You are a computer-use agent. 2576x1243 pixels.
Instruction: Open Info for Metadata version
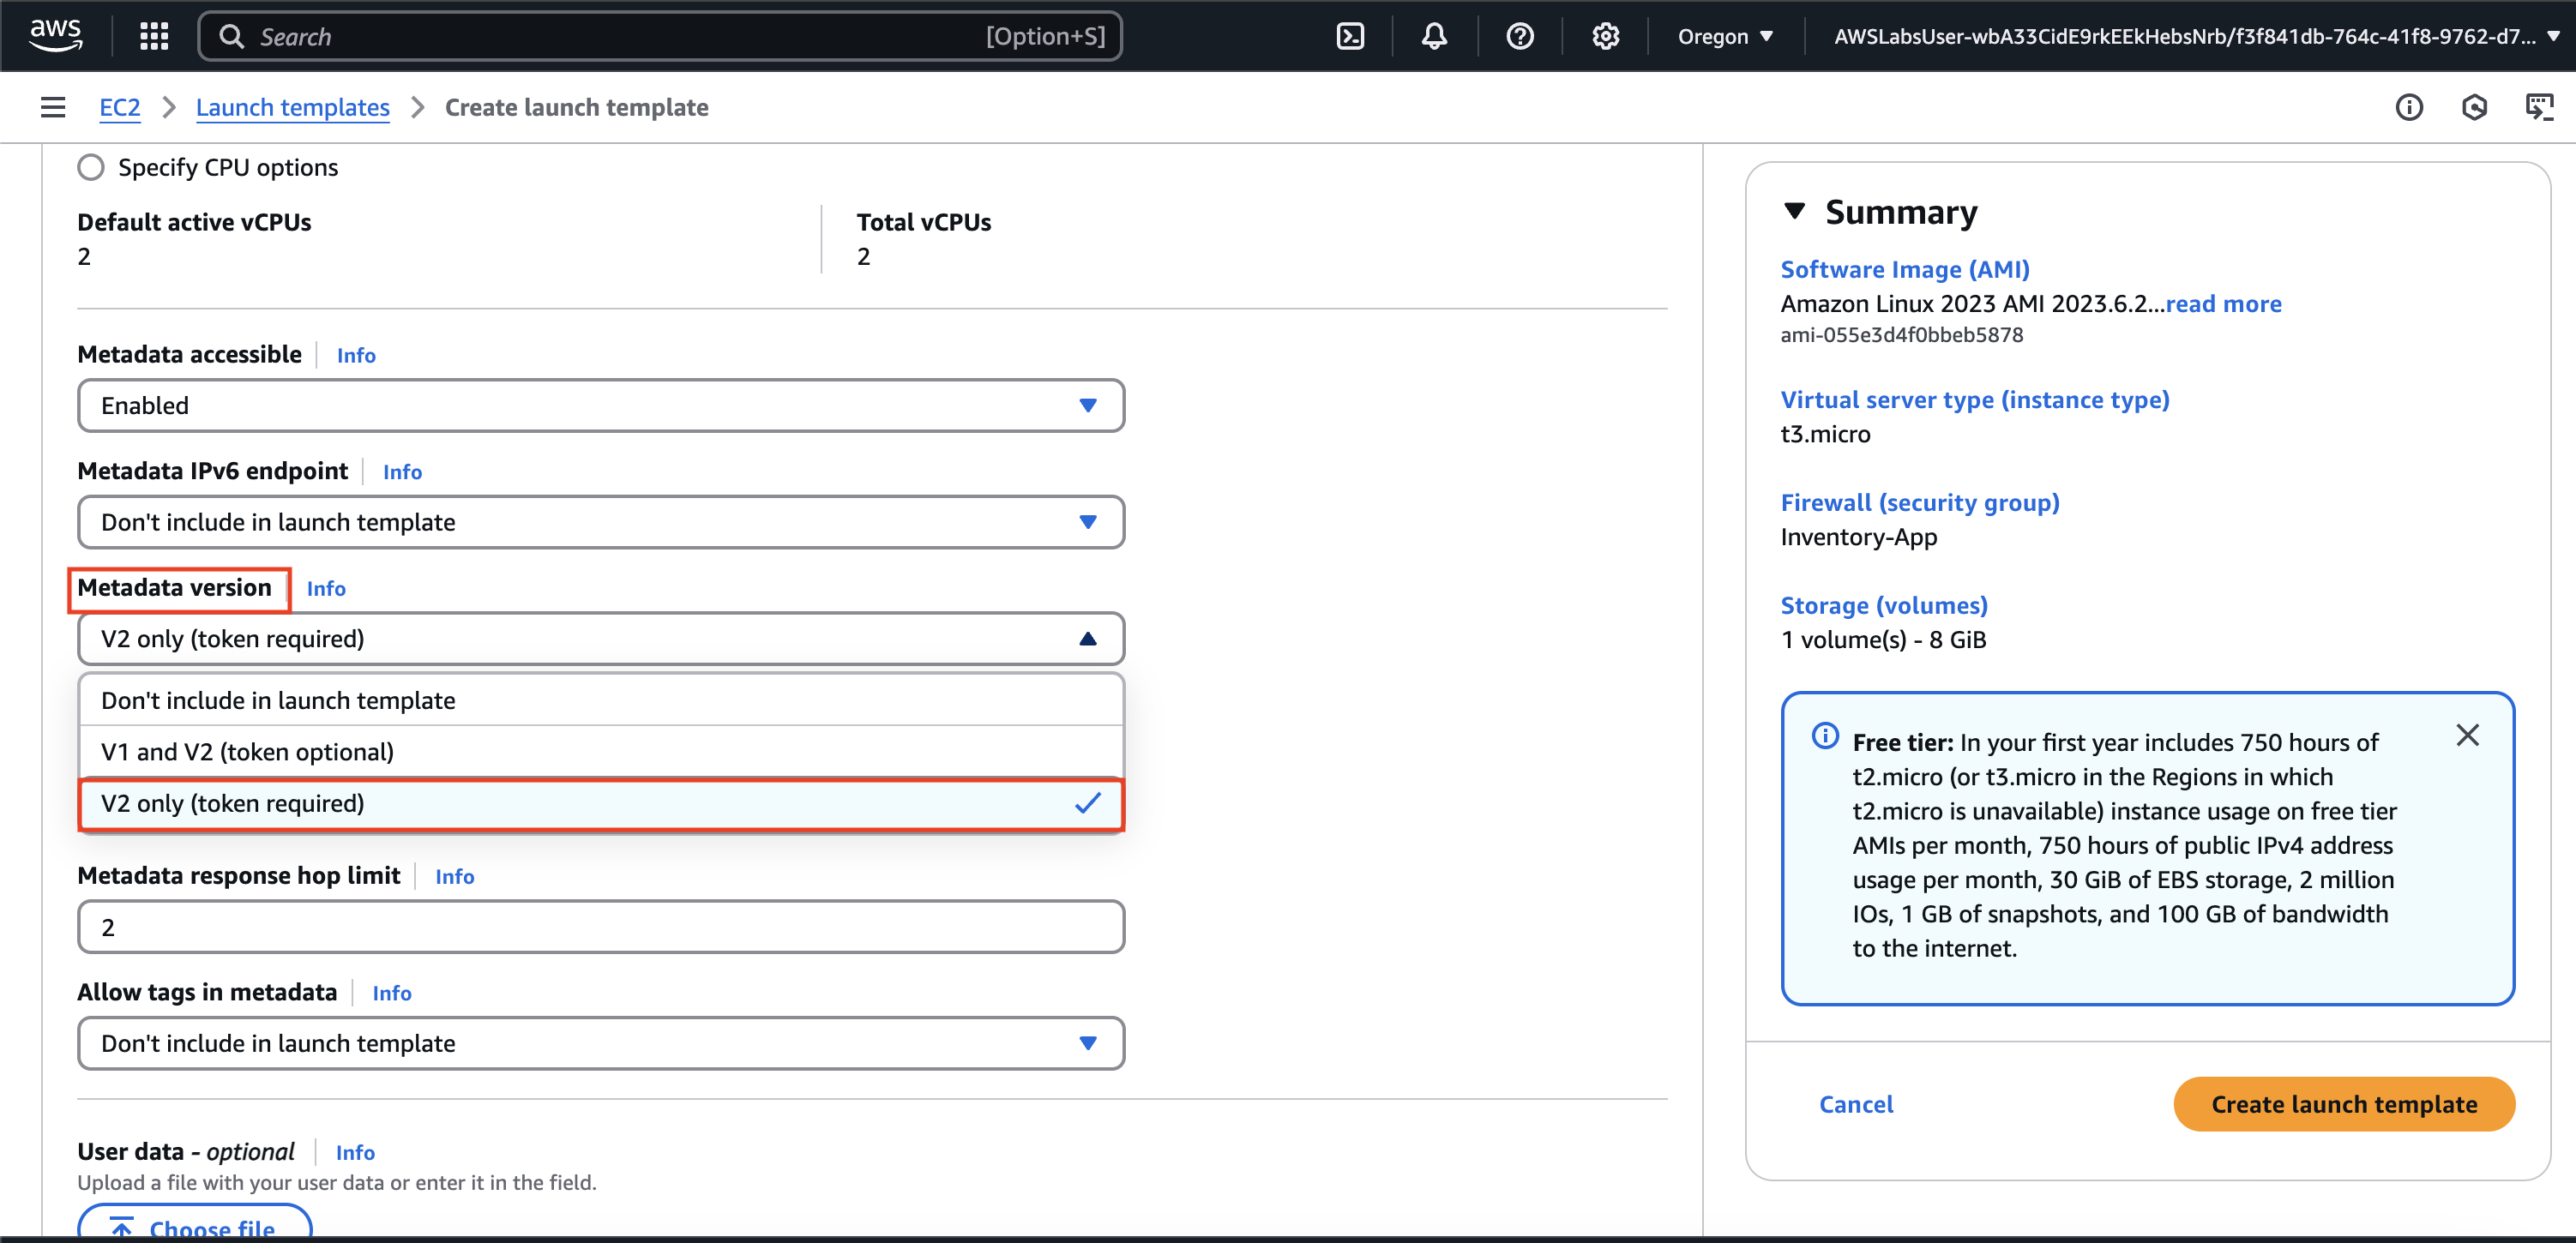pyautogui.click(x=326, y=589)
